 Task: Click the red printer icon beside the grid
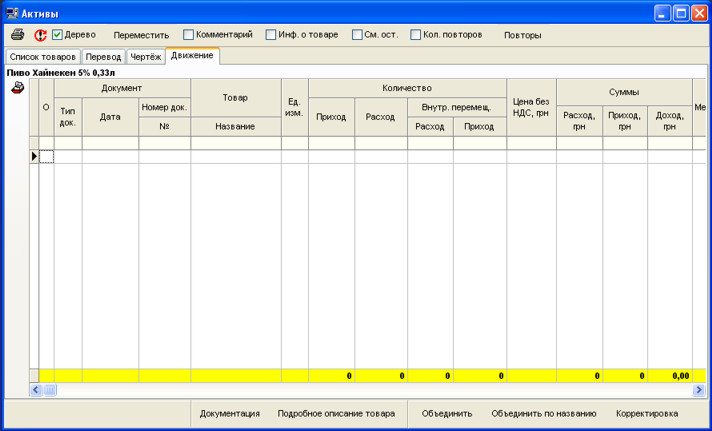click(17, 88)
